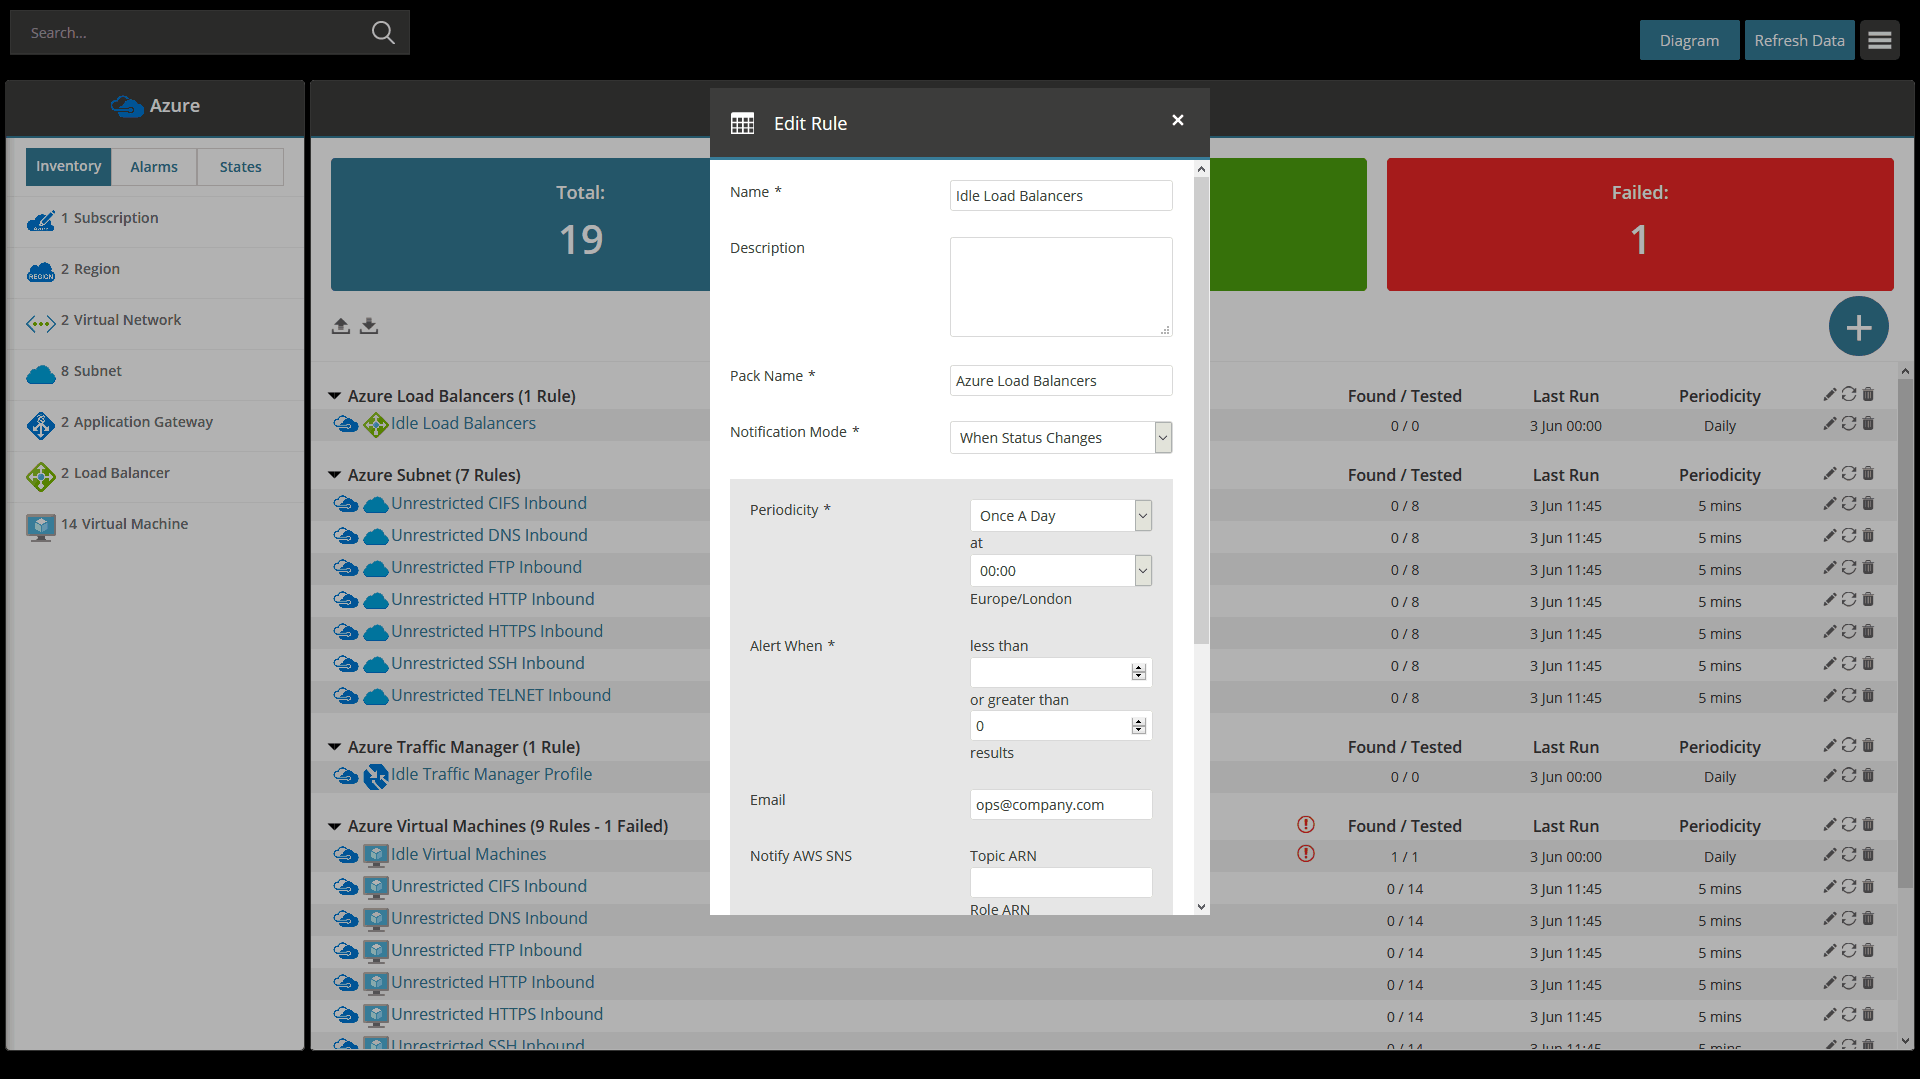The width and height of the screenshot is (1920, 1079).
Task: Open the hamburger menu icon
Action: 1879,41
